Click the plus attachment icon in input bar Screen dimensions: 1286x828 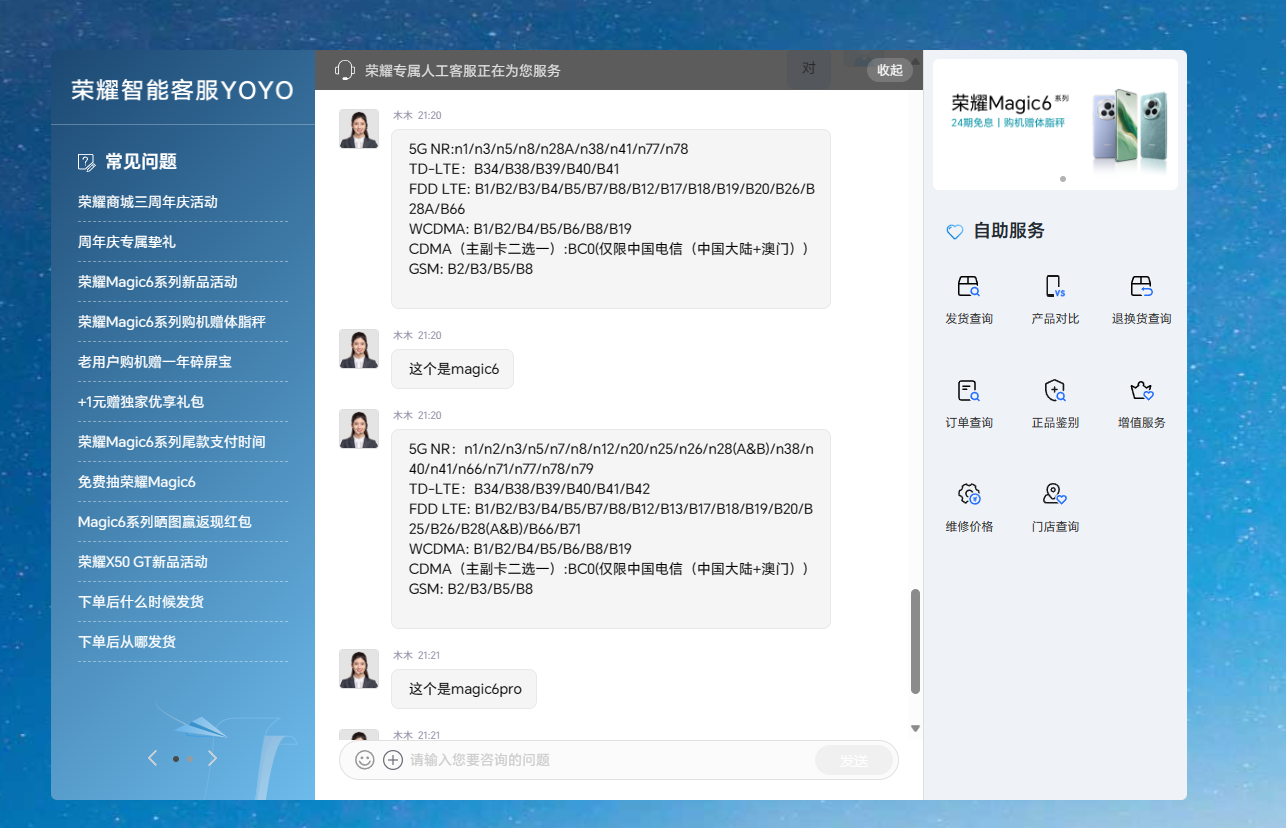(x=393, y=760)
